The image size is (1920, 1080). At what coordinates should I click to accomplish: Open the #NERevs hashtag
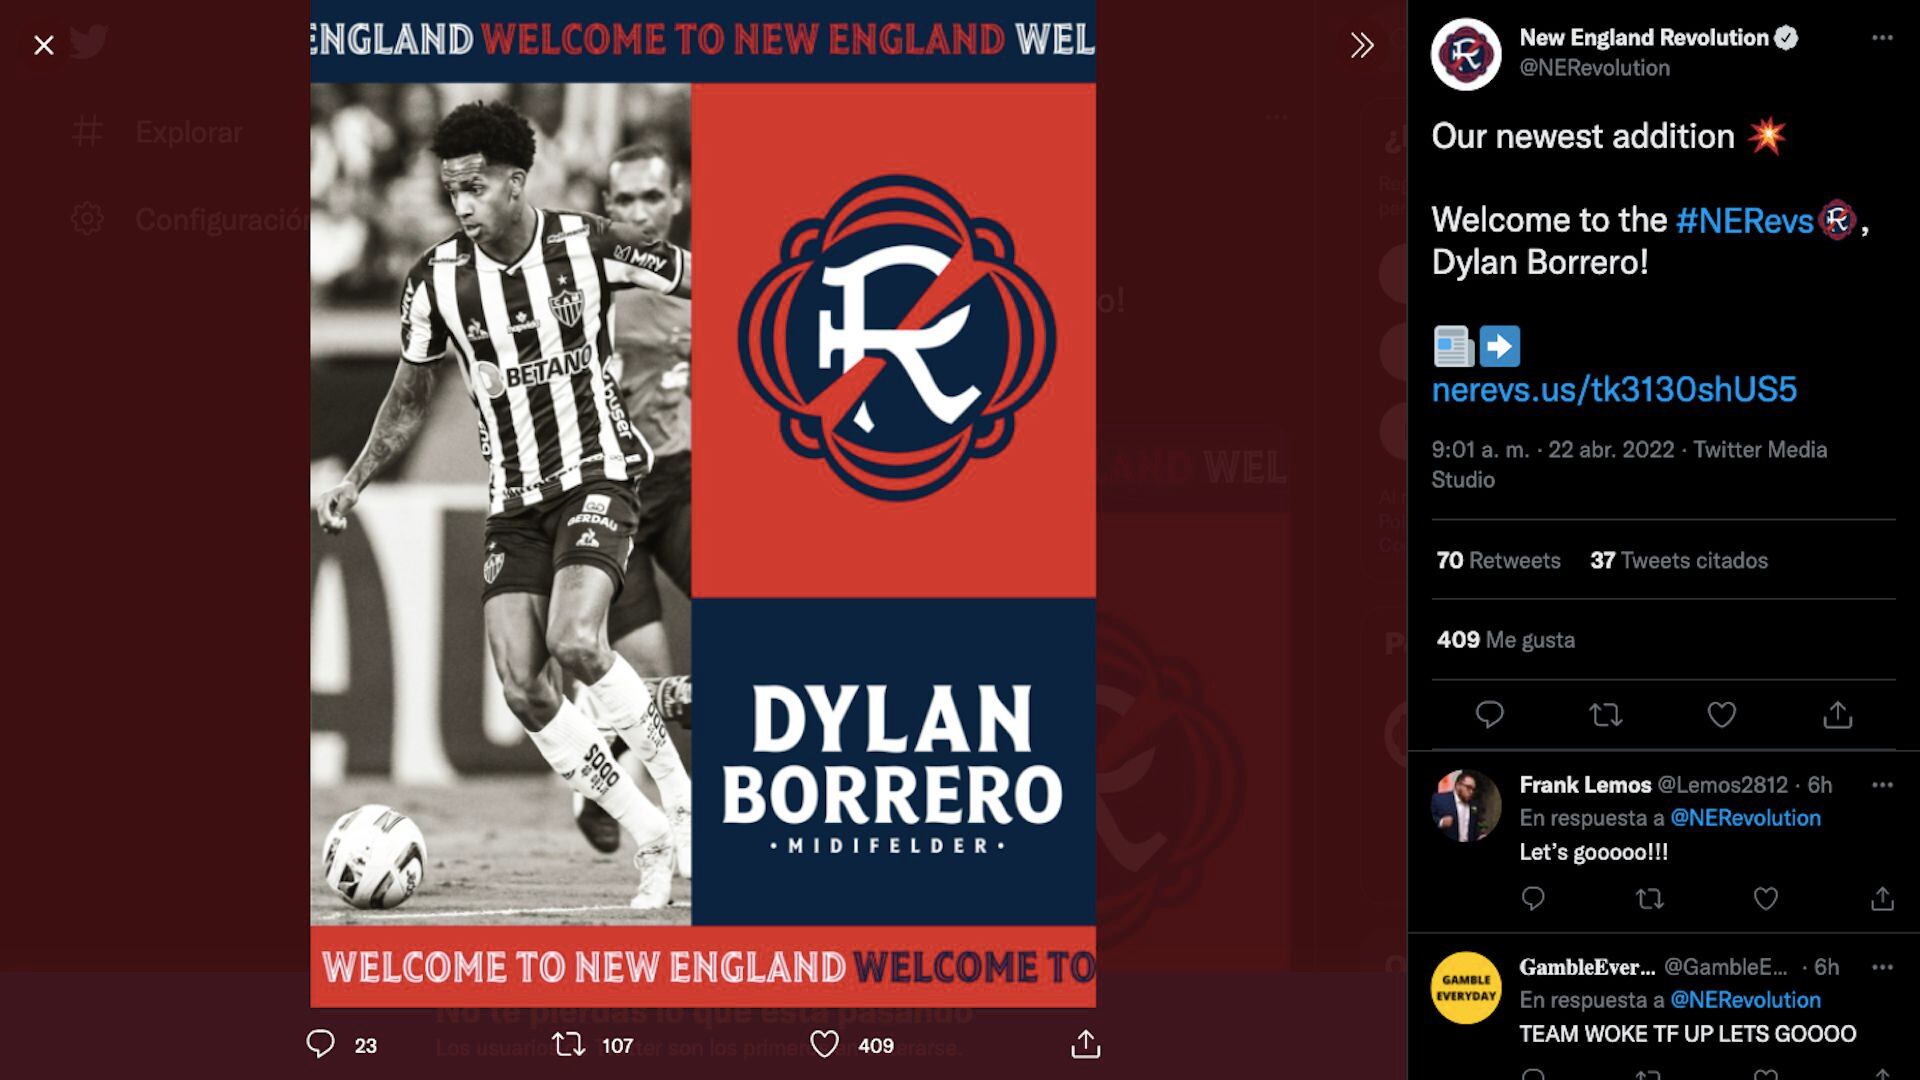(1744, 220)
